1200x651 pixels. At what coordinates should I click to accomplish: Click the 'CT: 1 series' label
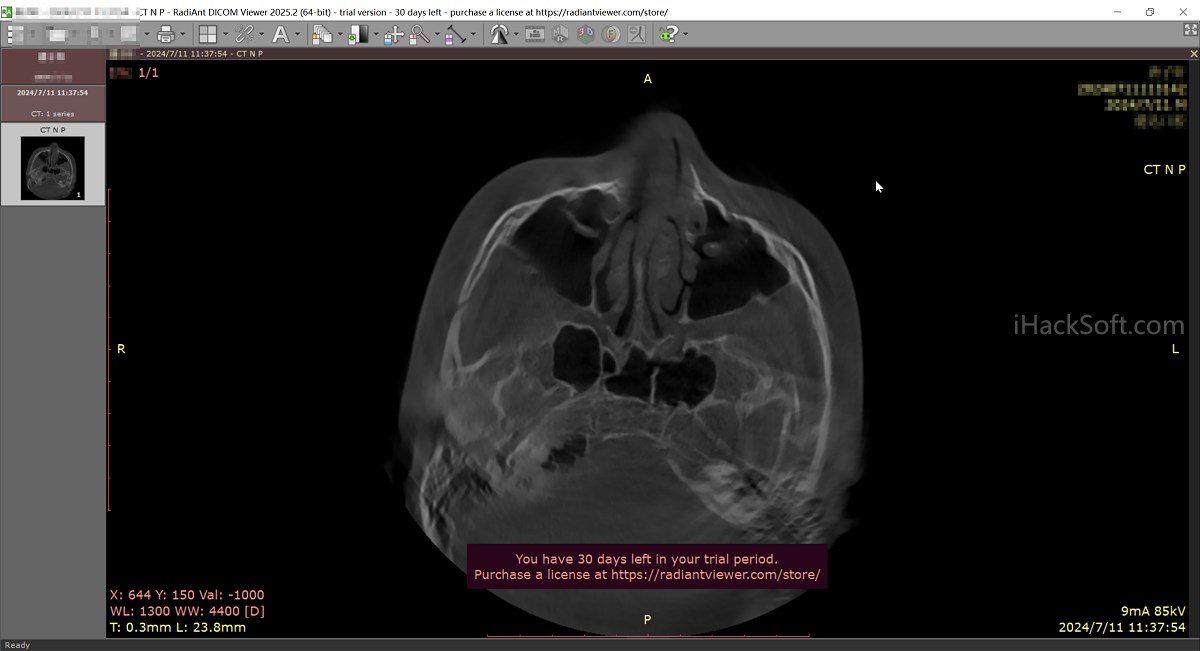coord(52,114)
